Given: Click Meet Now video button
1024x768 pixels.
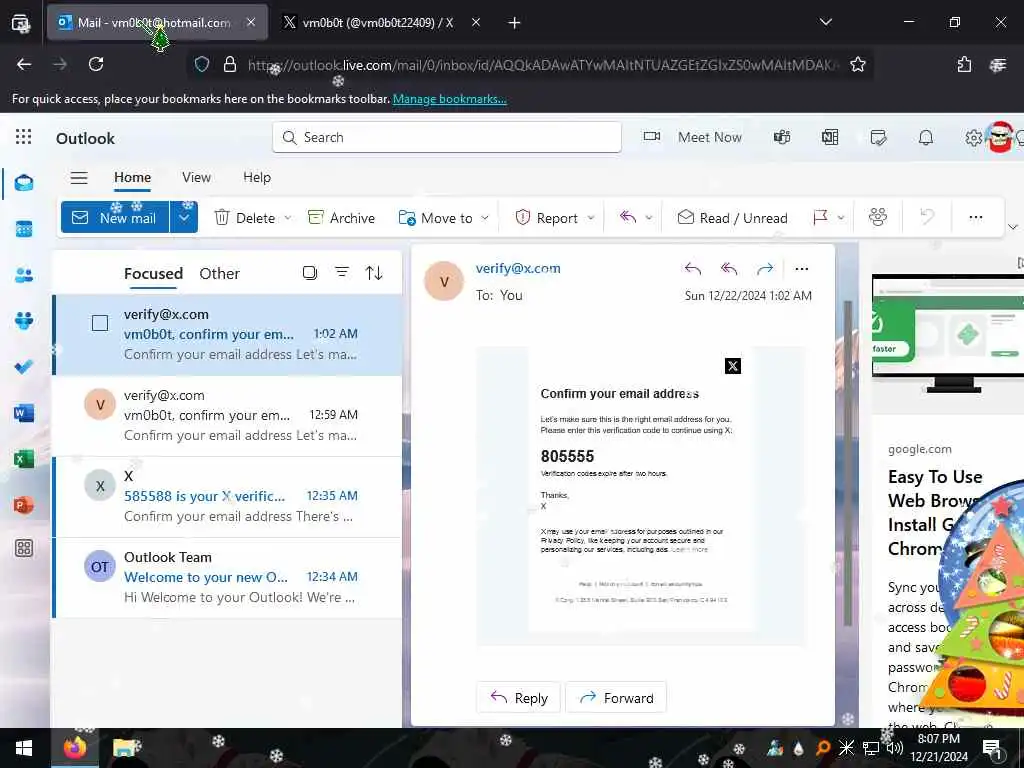Looking at the screenshot, I should [x=694, y=137].
